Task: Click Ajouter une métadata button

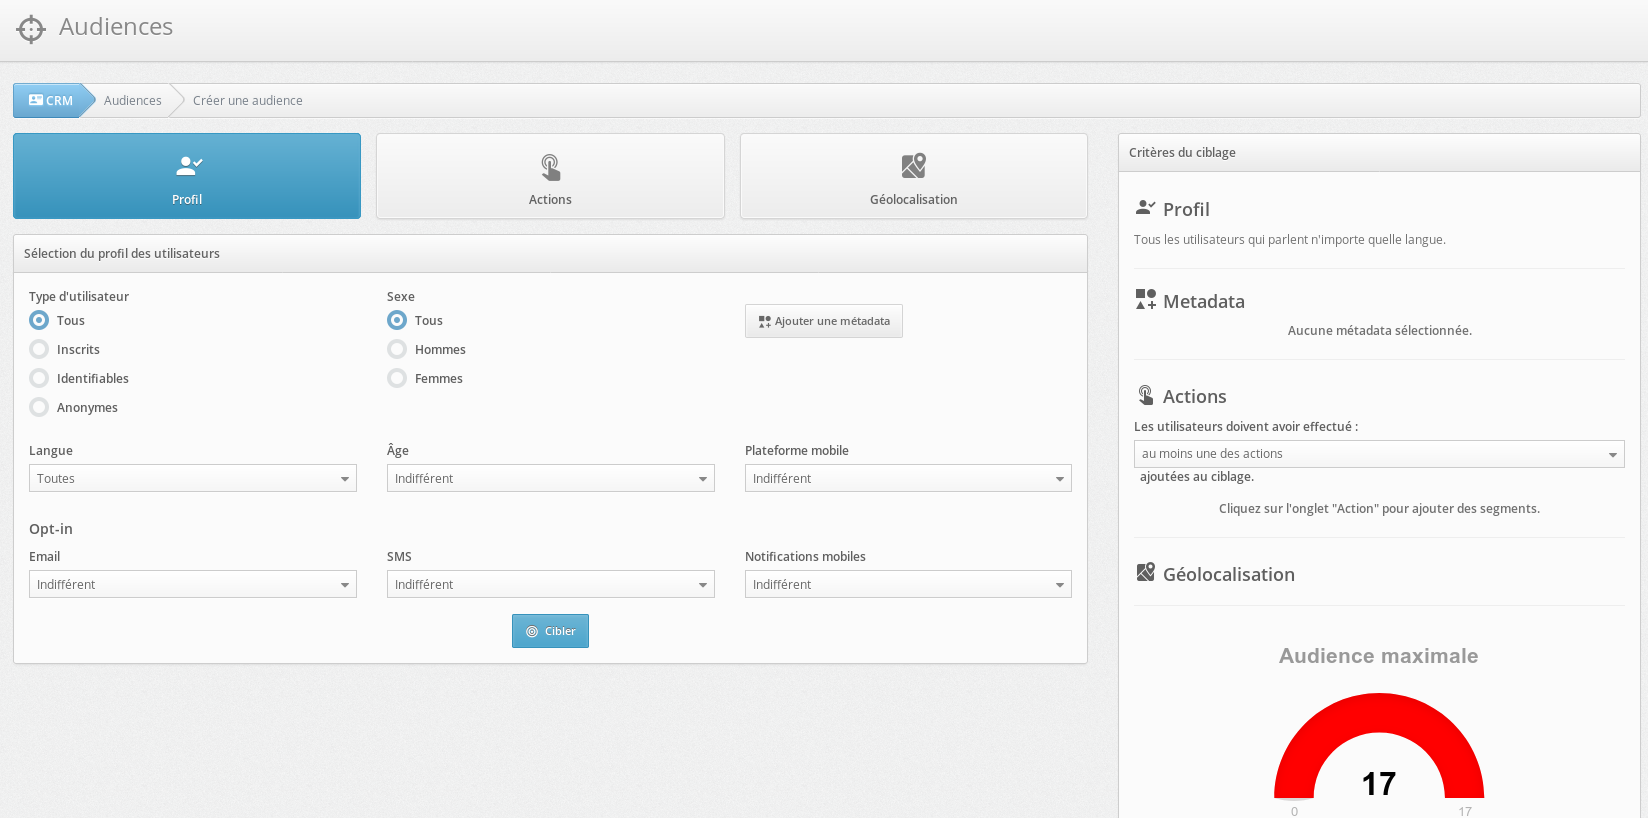Action: pyautogui.click(x=823, y=321)
